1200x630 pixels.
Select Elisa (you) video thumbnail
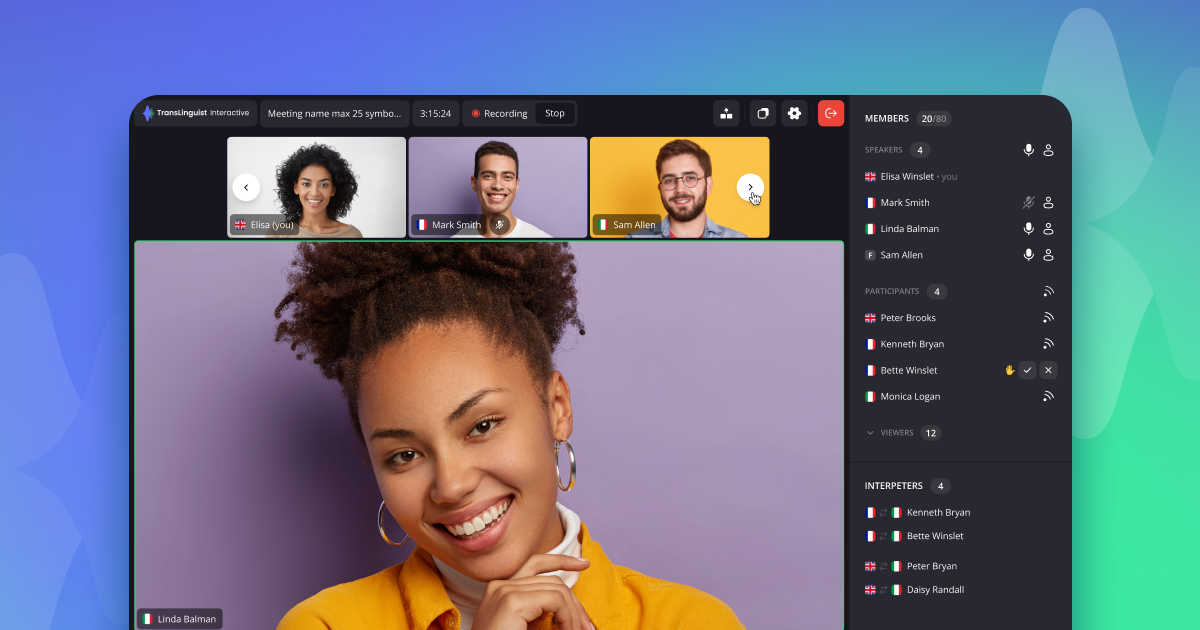point(316,187)
